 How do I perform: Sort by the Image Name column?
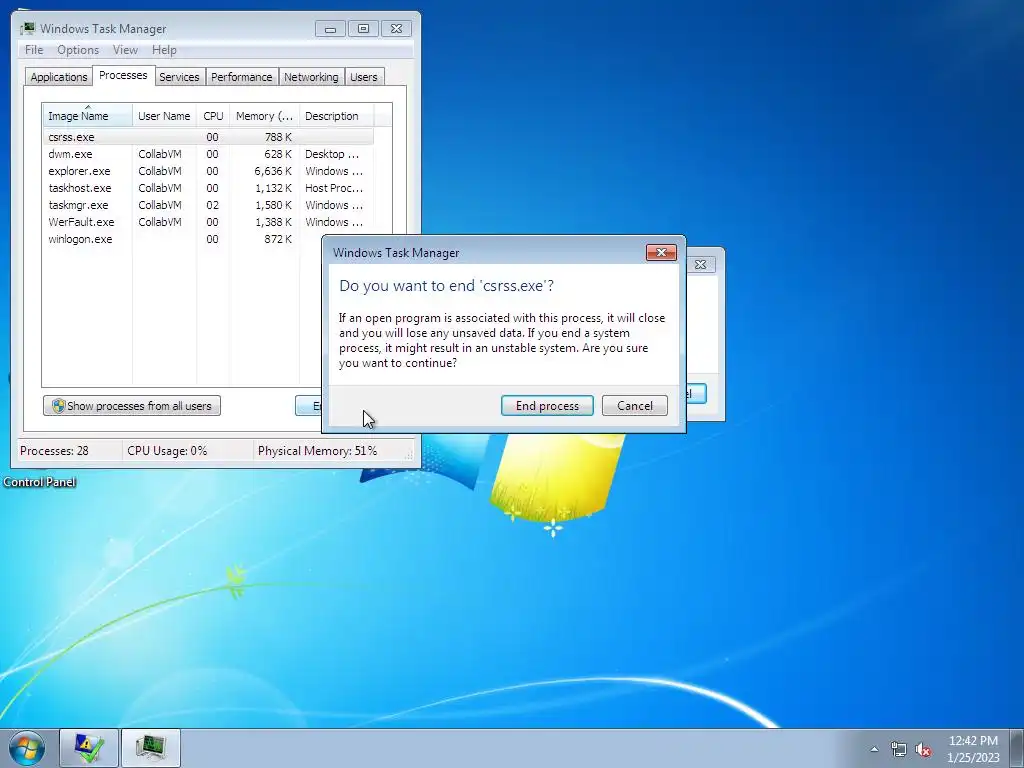point(88,116)
